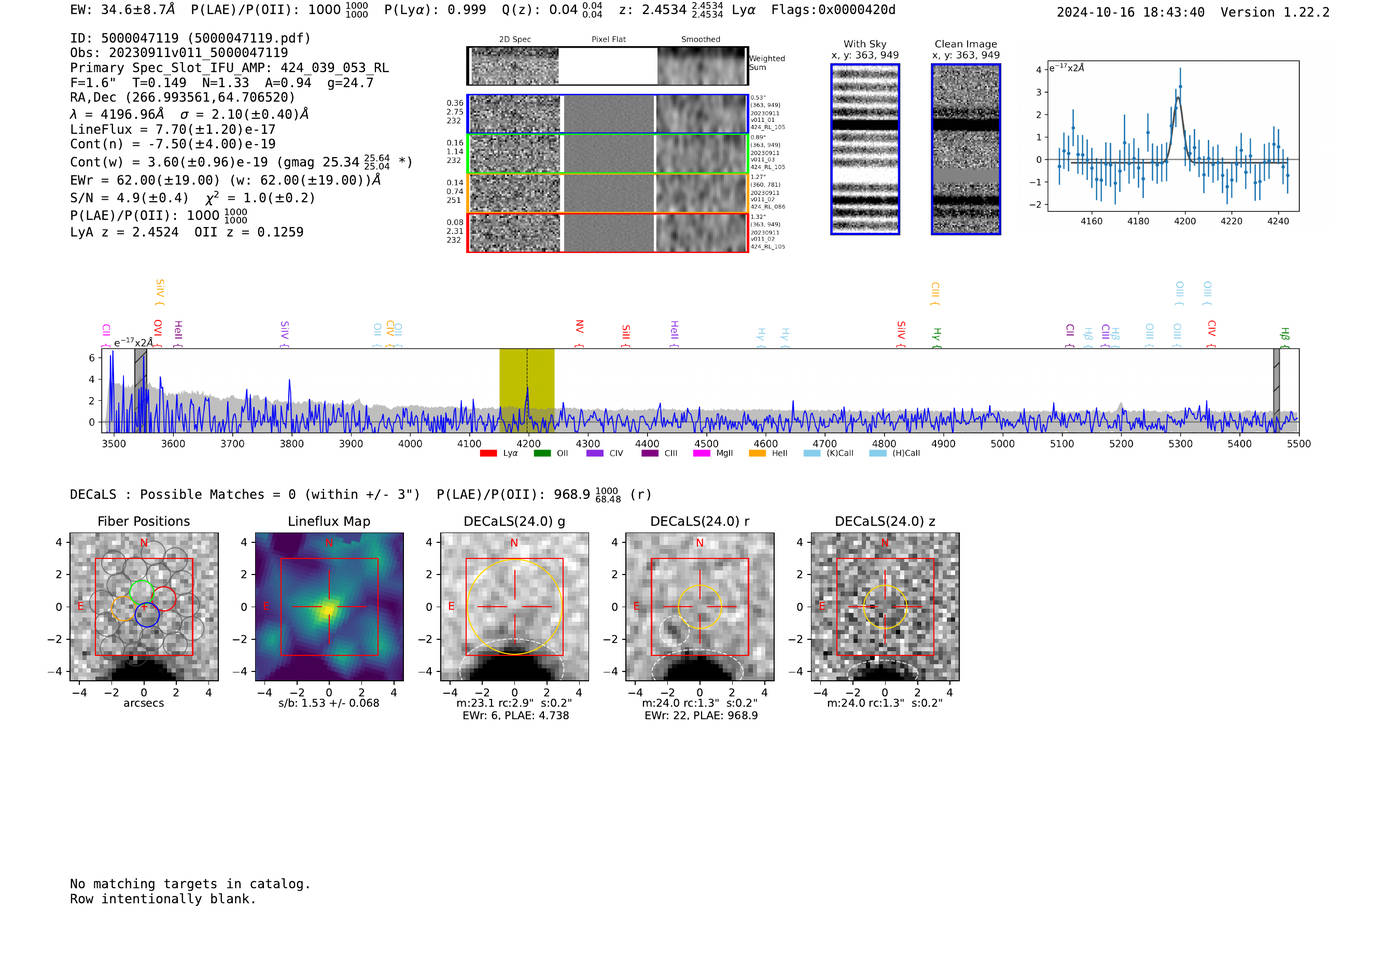Click the orange HeII legend swatch

point(757,453)
